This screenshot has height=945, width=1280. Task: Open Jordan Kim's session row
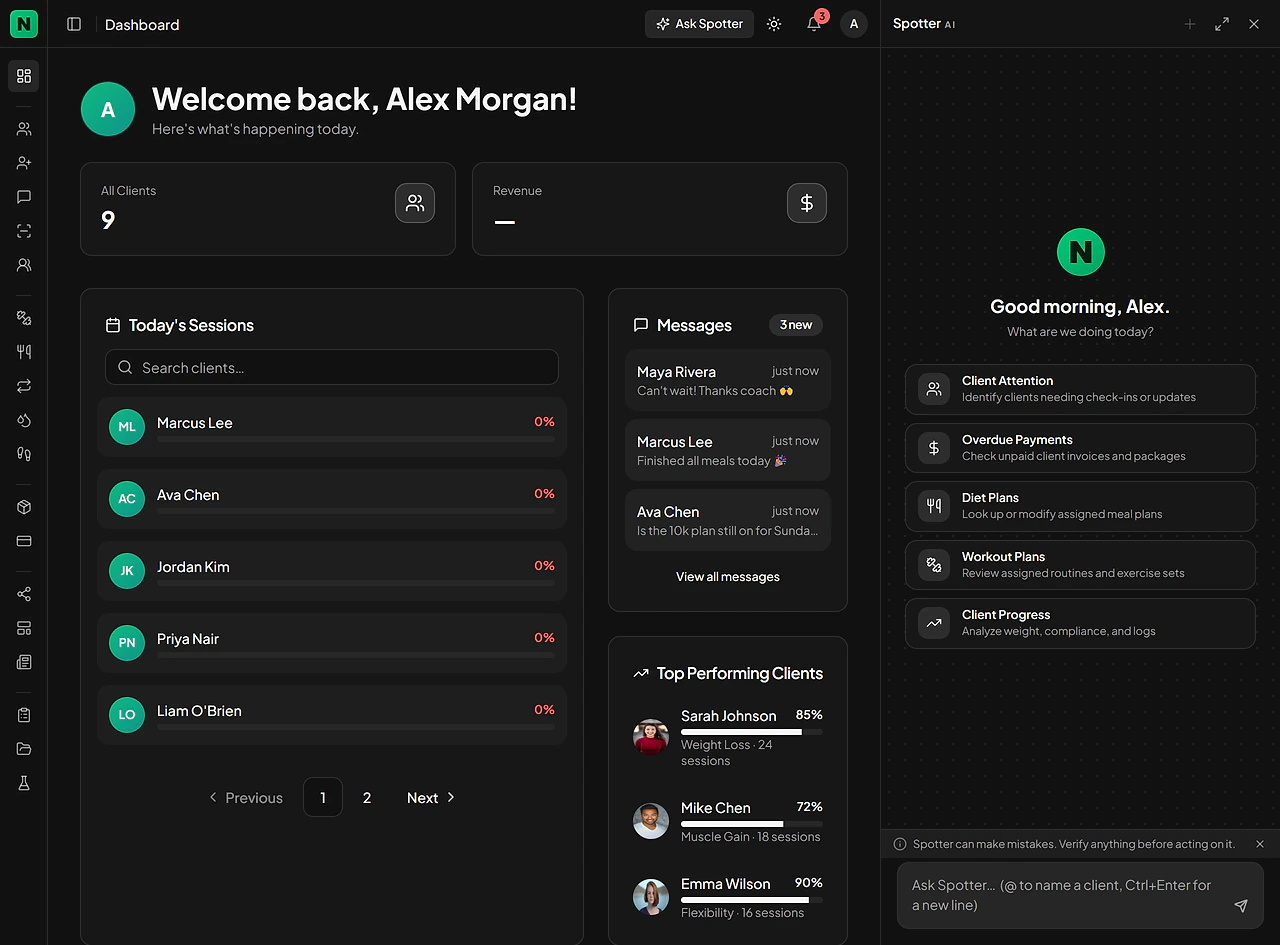pyautogui.click(x=332, y=571)
